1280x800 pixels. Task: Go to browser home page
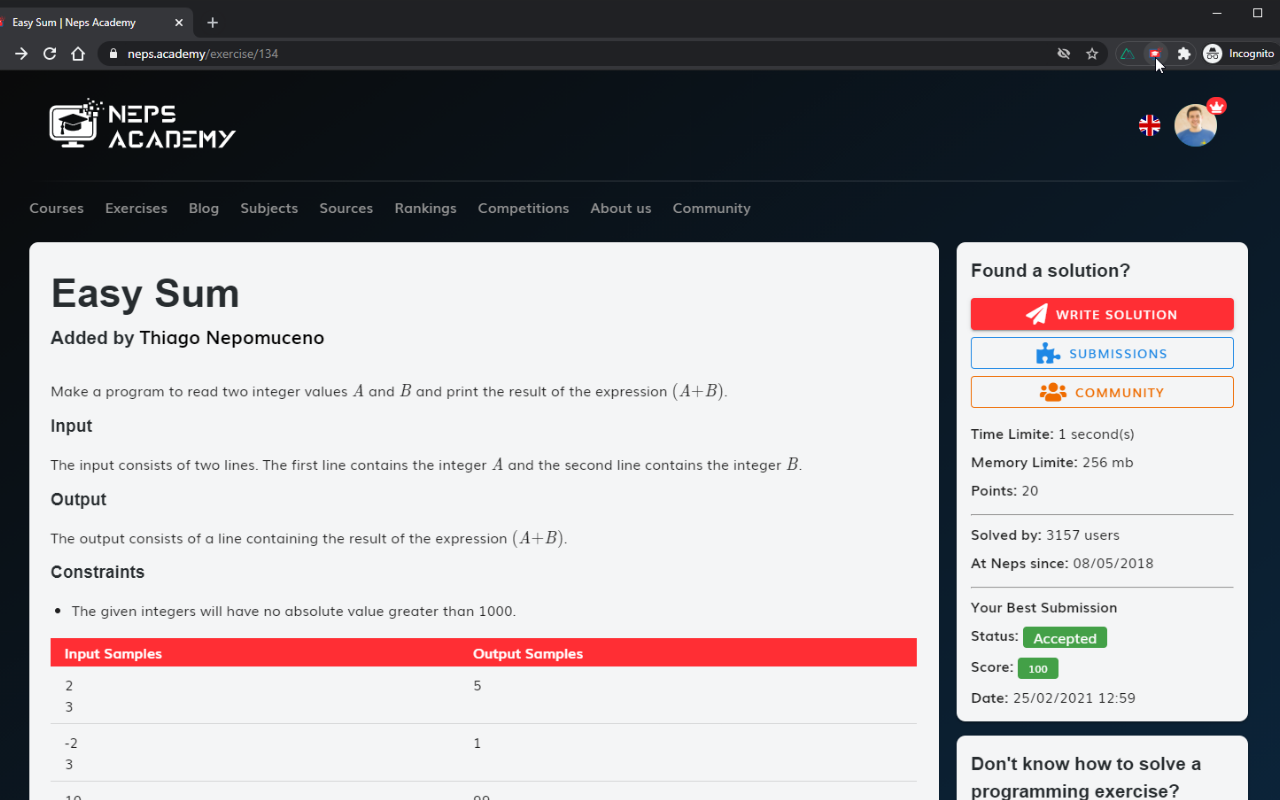point(78,54)
